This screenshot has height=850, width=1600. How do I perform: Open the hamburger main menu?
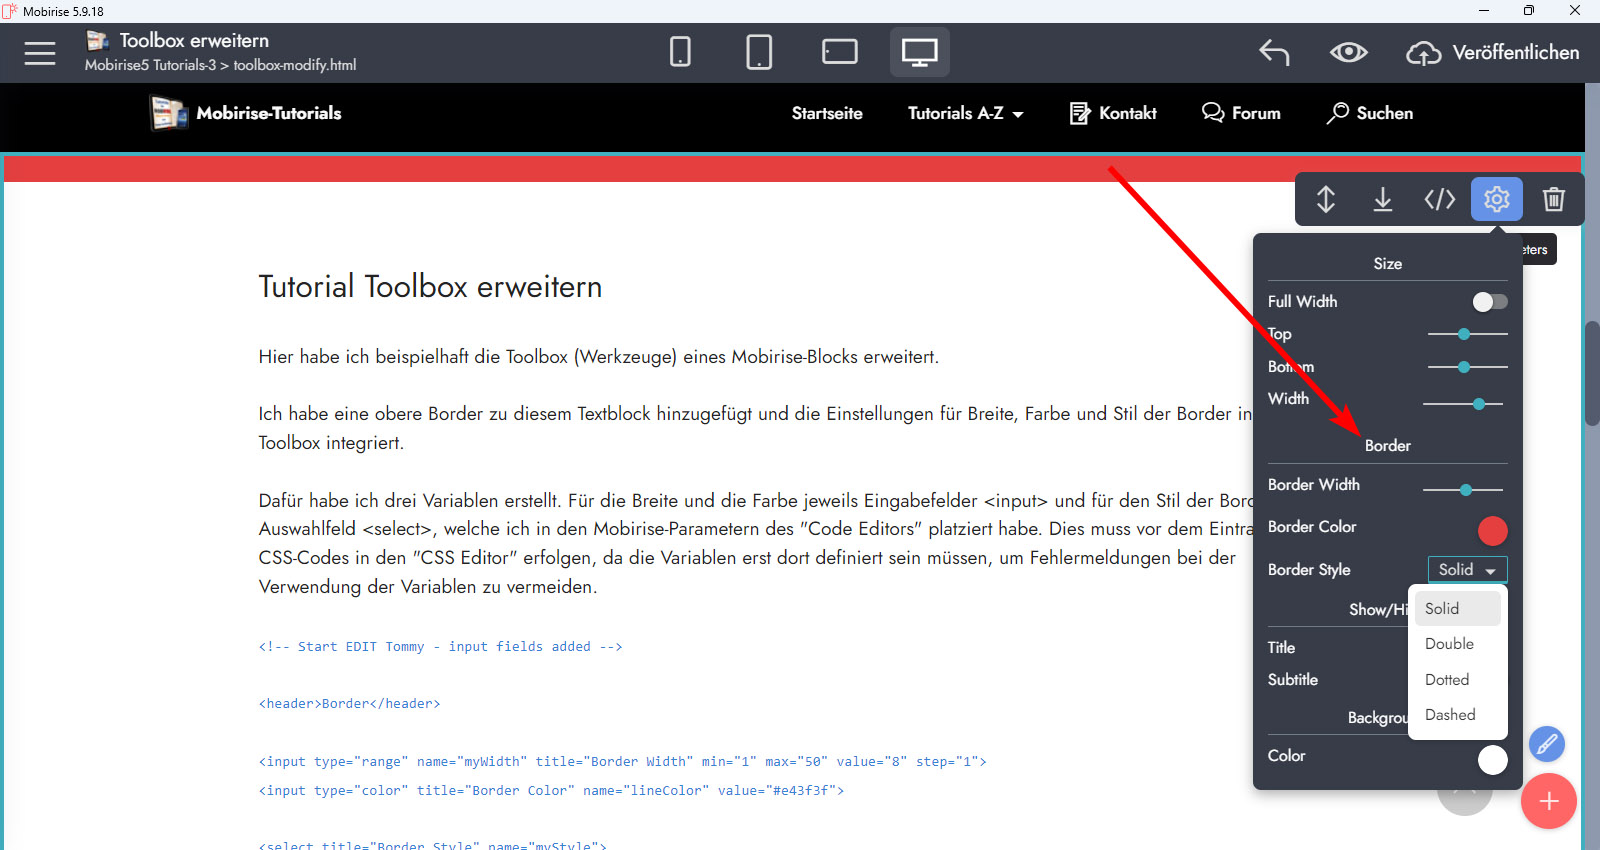click(x=40, y=53)
